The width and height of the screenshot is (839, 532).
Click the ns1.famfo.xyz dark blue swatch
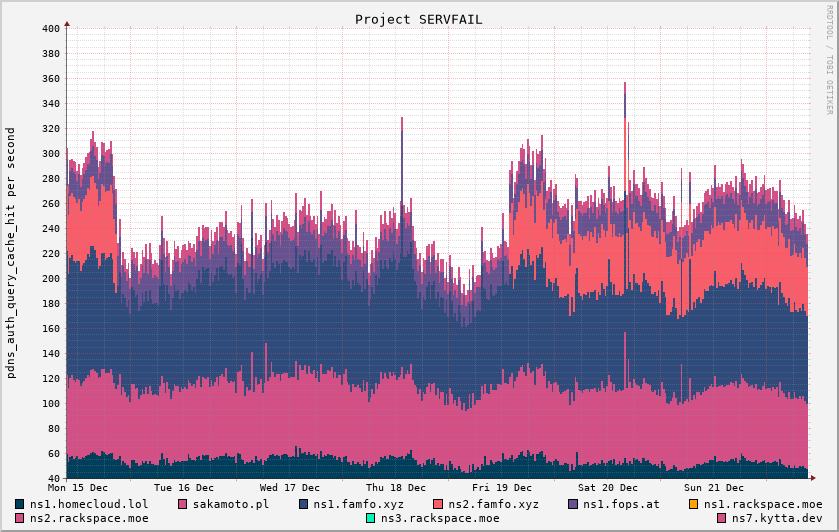coord(304,504)
